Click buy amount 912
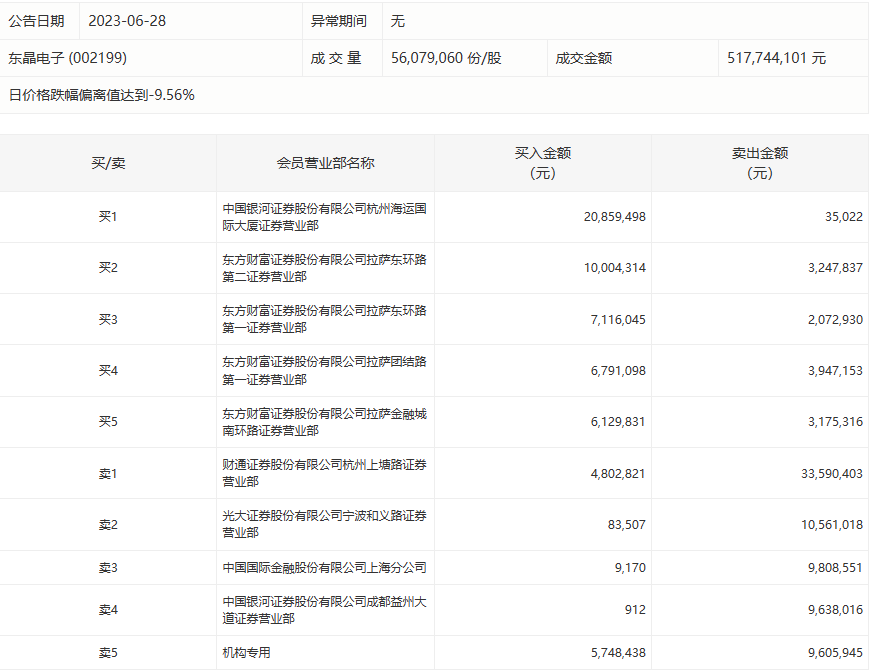The image size is (870, 672). tap(635, 610)
